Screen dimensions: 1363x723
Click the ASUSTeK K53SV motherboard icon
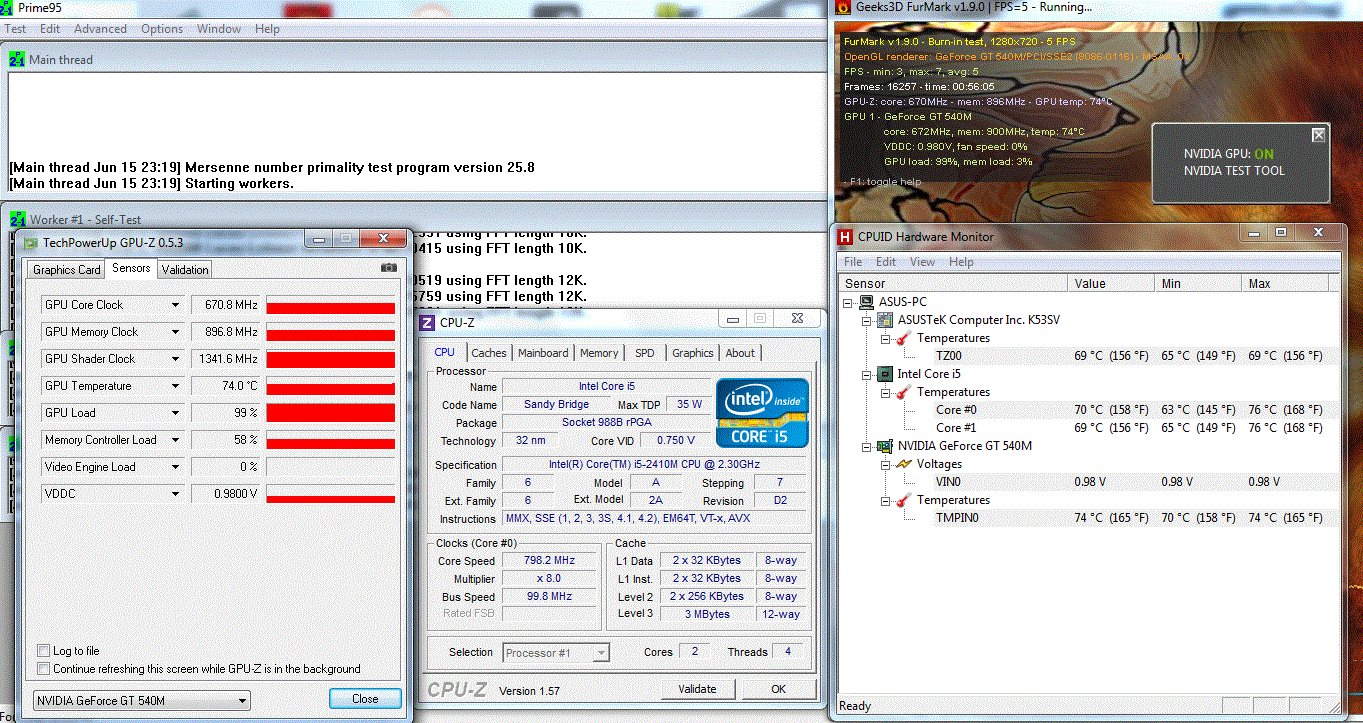point(885,320)
